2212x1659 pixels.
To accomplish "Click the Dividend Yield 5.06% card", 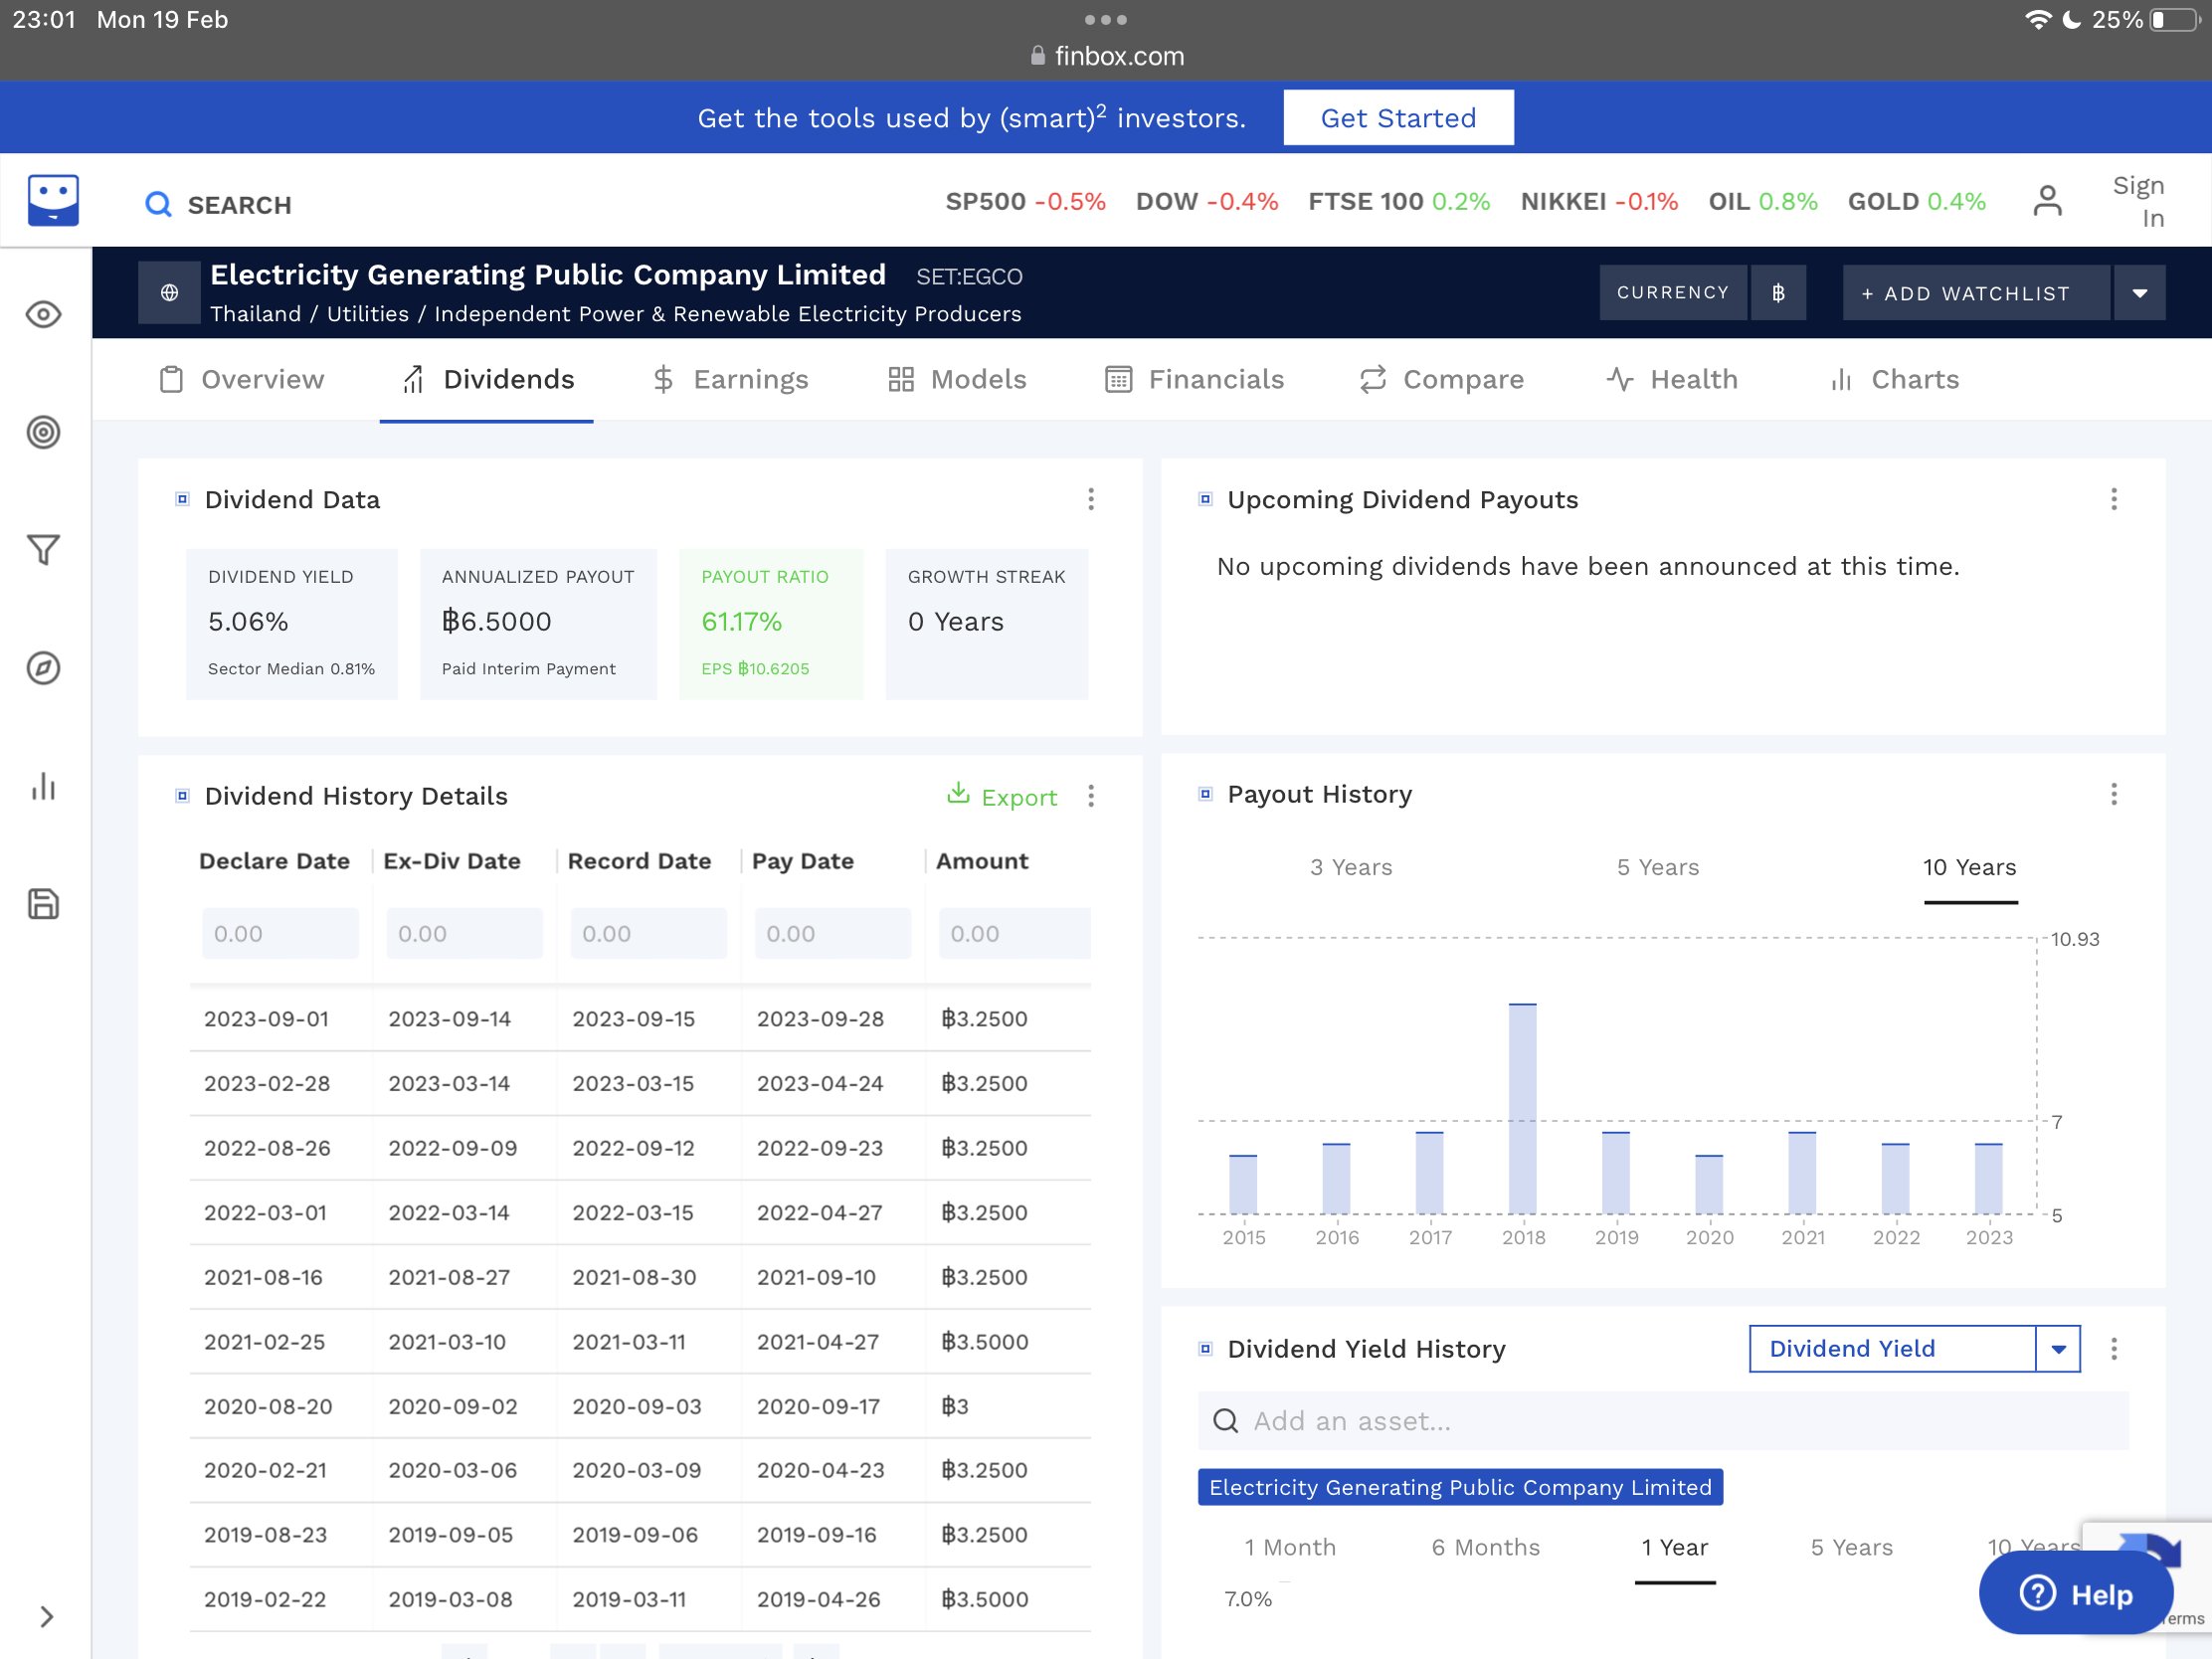I will tap(291, 623).
